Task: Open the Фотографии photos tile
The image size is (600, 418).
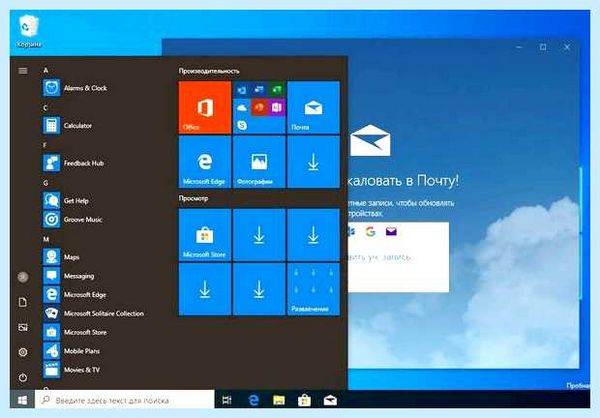Action: [x=259, y=162]
